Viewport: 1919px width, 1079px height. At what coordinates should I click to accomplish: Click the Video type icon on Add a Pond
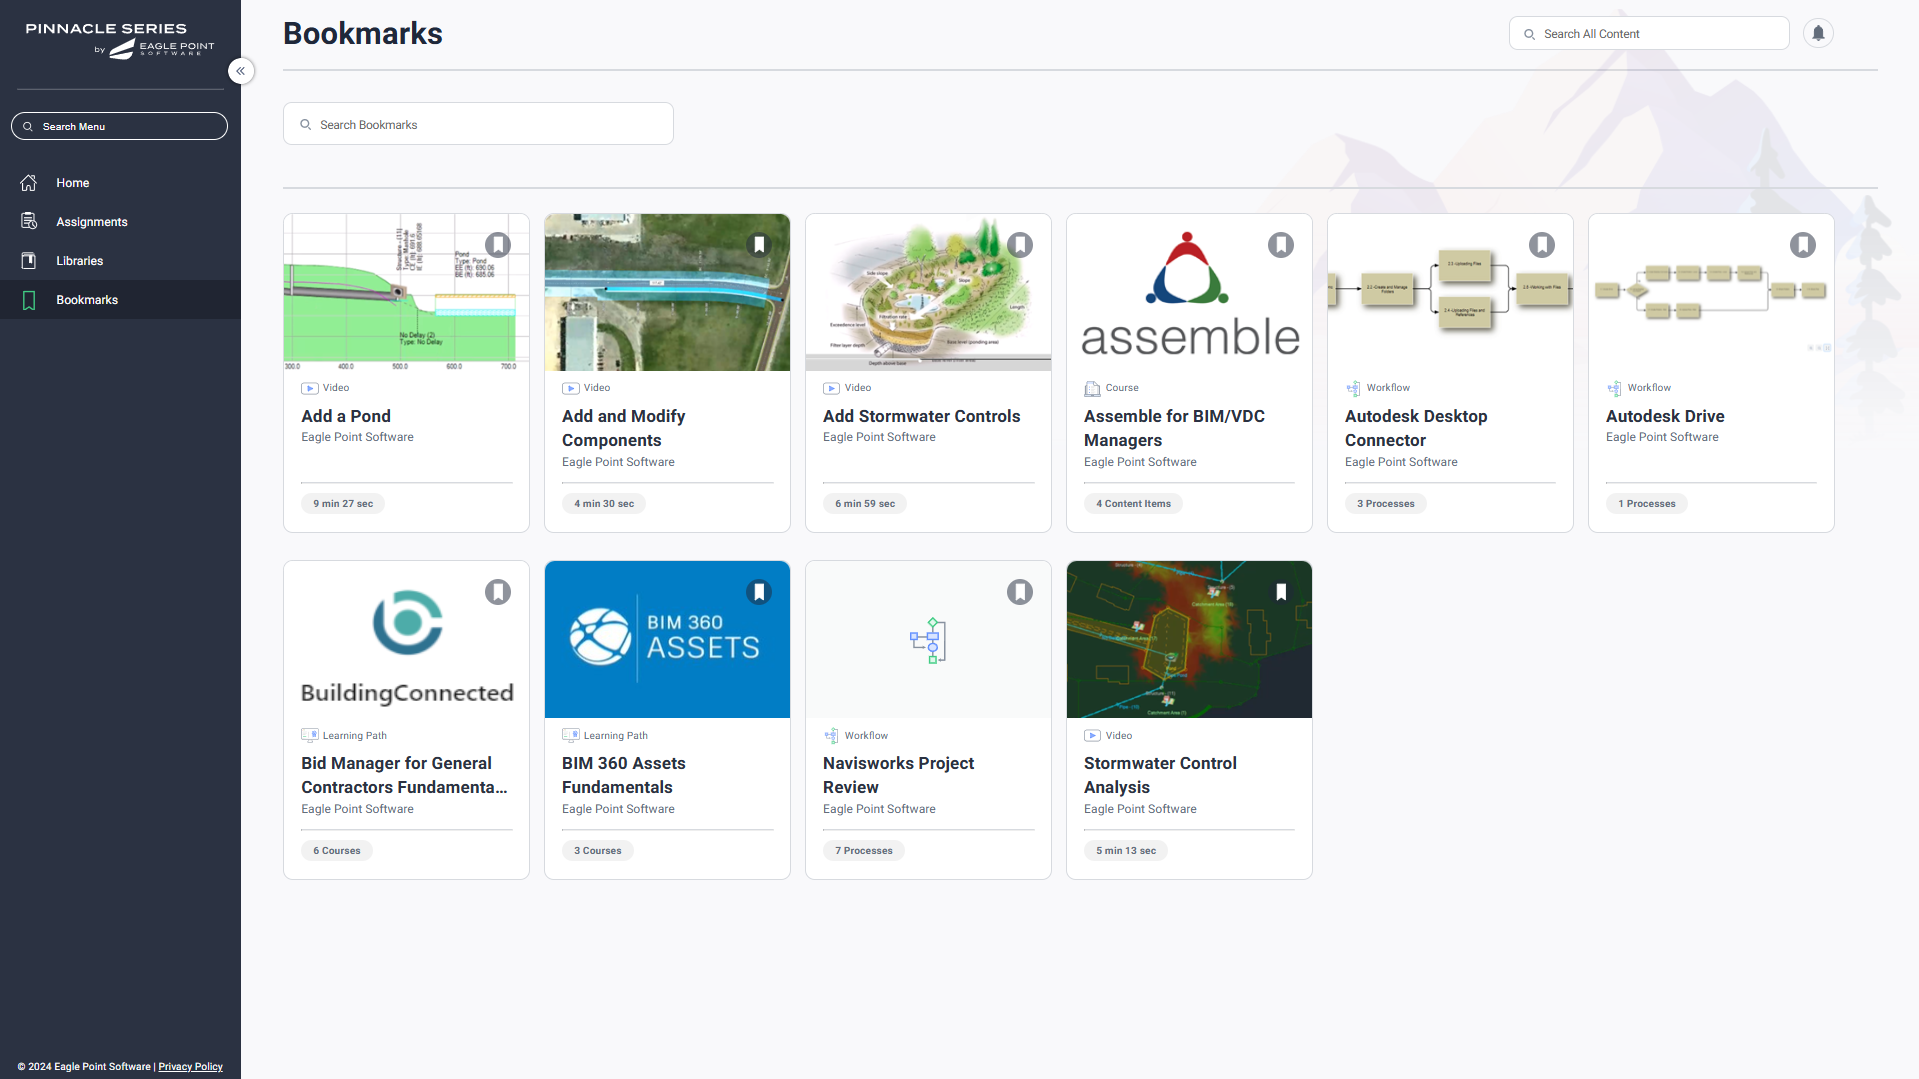(x=310, y=388)
